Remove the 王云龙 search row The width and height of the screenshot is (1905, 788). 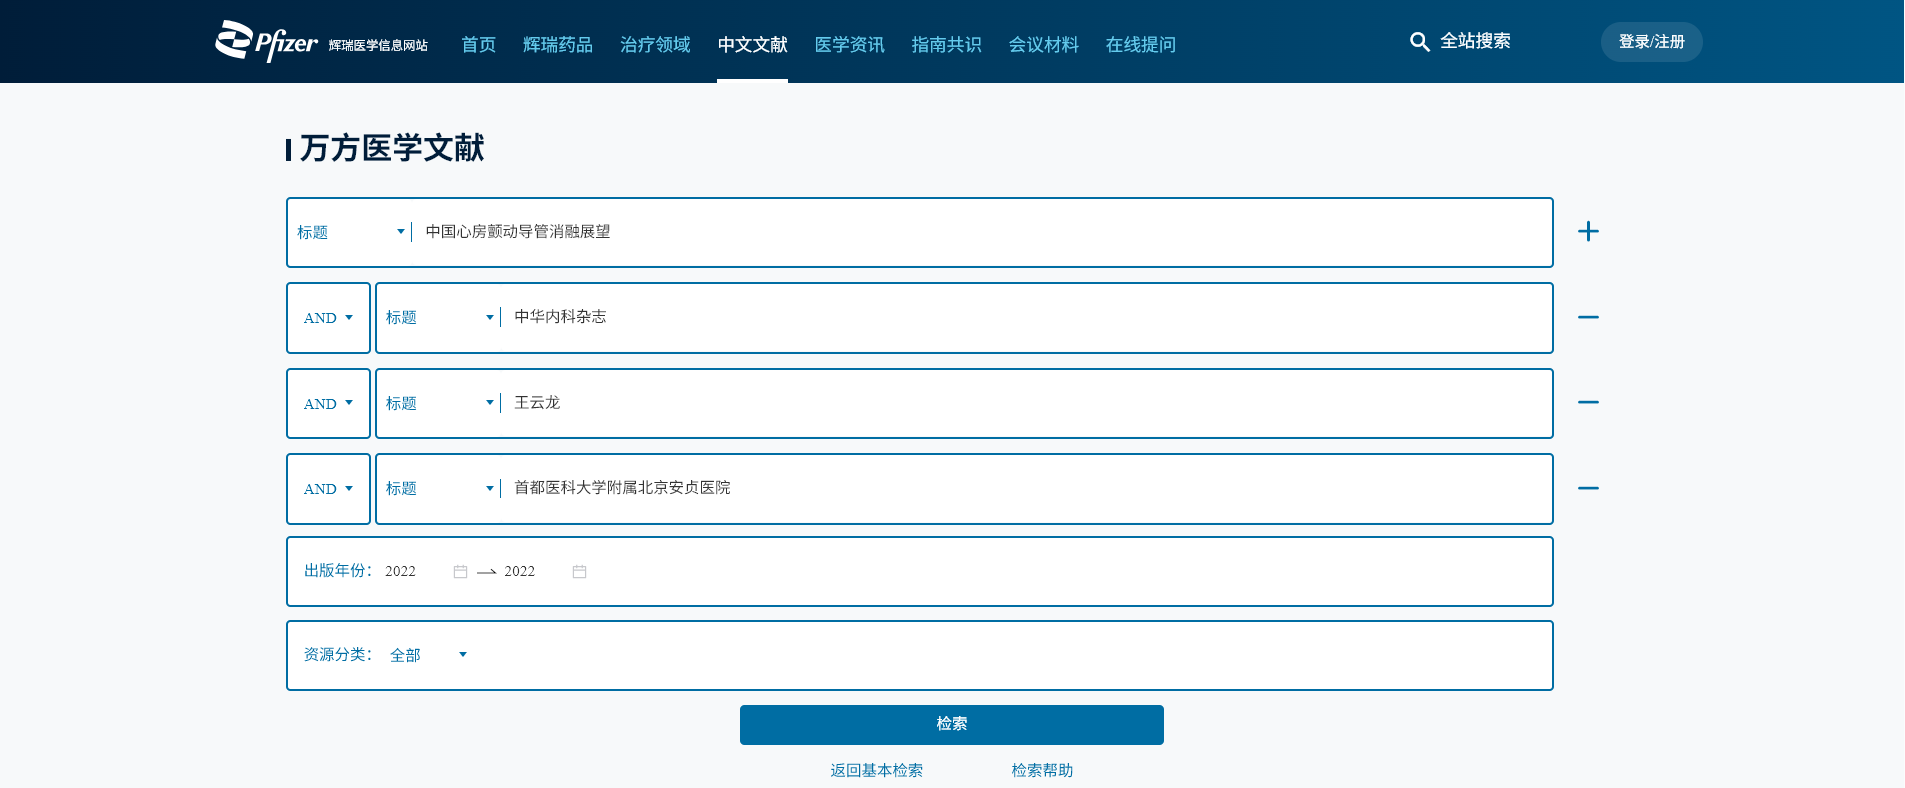point(1587,402)
